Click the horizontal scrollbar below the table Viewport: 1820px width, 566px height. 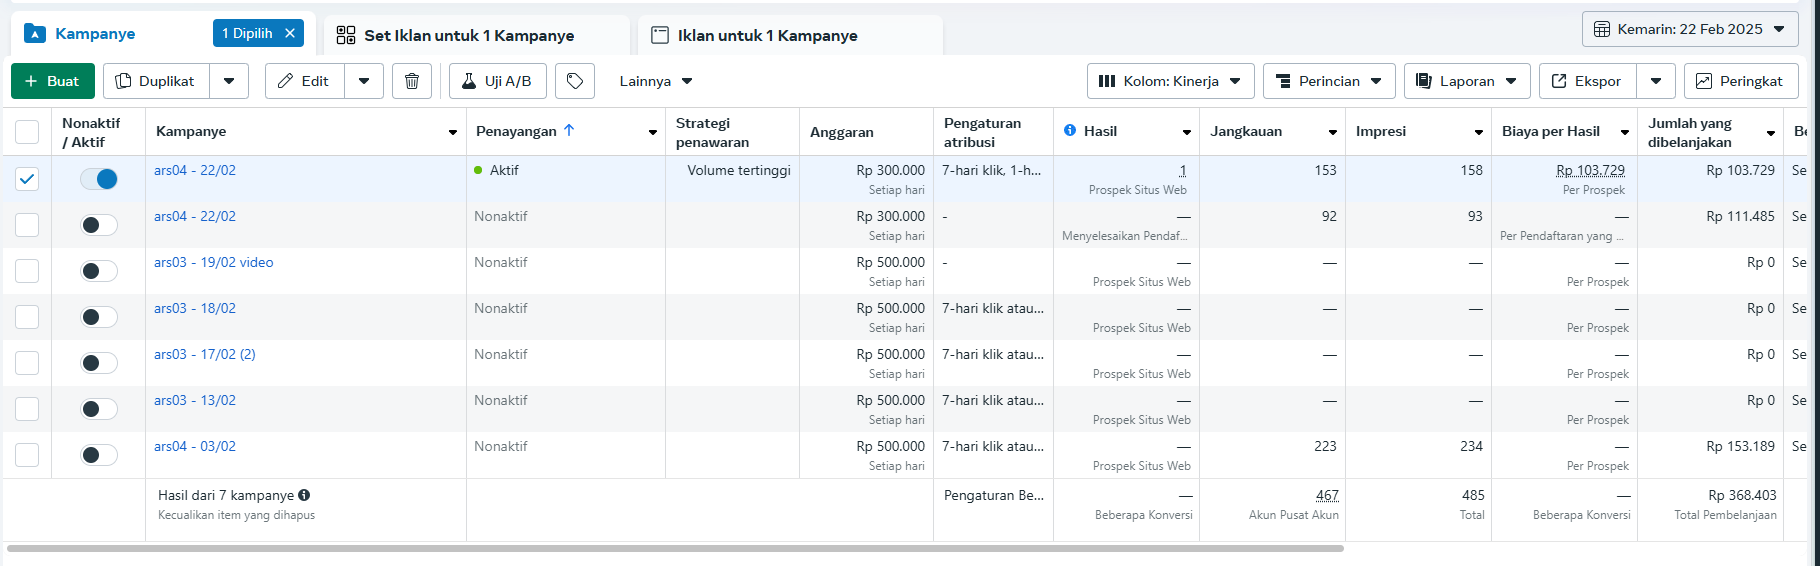coord(675,548)
